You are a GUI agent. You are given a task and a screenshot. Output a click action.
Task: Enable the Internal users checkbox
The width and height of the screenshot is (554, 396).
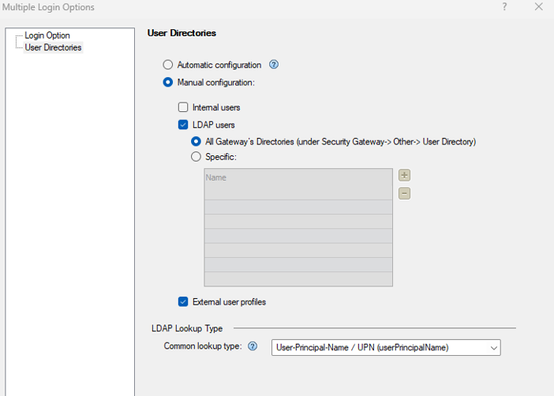[183, 107]
